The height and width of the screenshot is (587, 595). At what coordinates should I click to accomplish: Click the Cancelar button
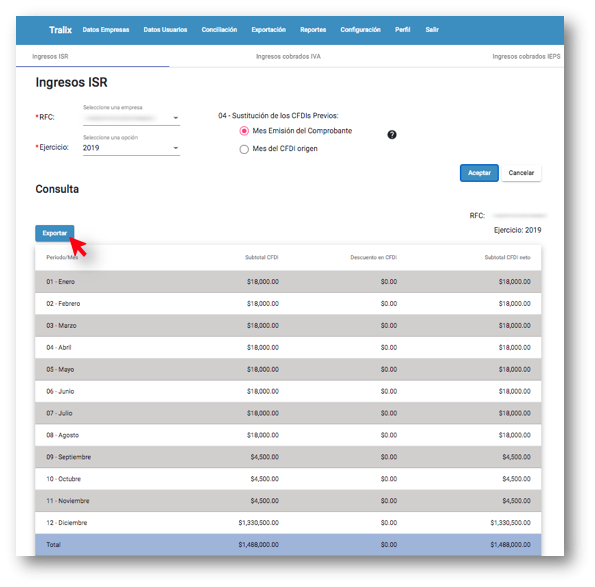(x=521, y=173)
